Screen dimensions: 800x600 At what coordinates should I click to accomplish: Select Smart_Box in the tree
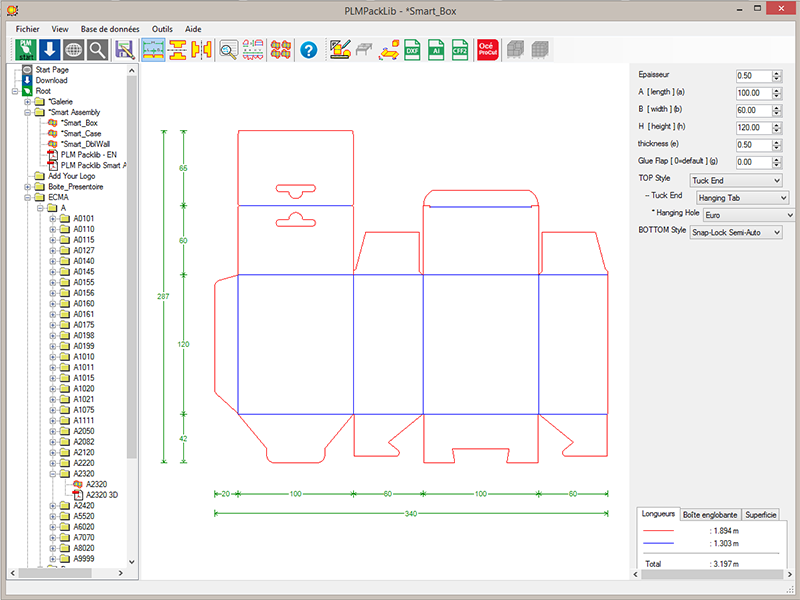point(79,123)
